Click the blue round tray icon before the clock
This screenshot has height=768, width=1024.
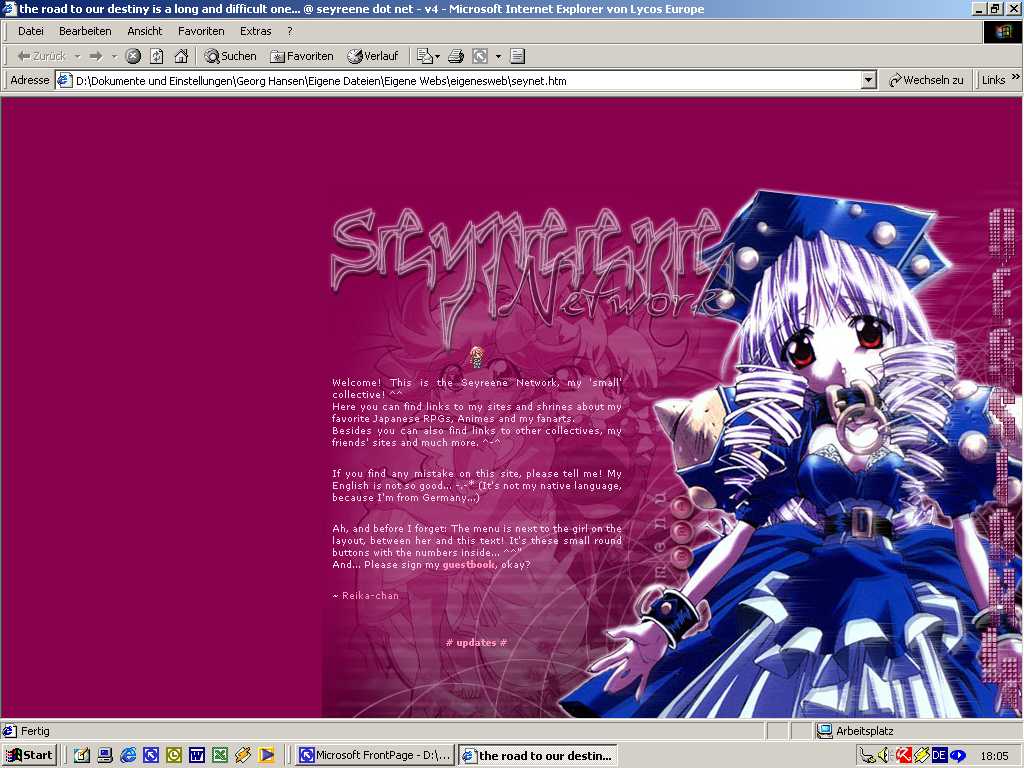point(957,756)
